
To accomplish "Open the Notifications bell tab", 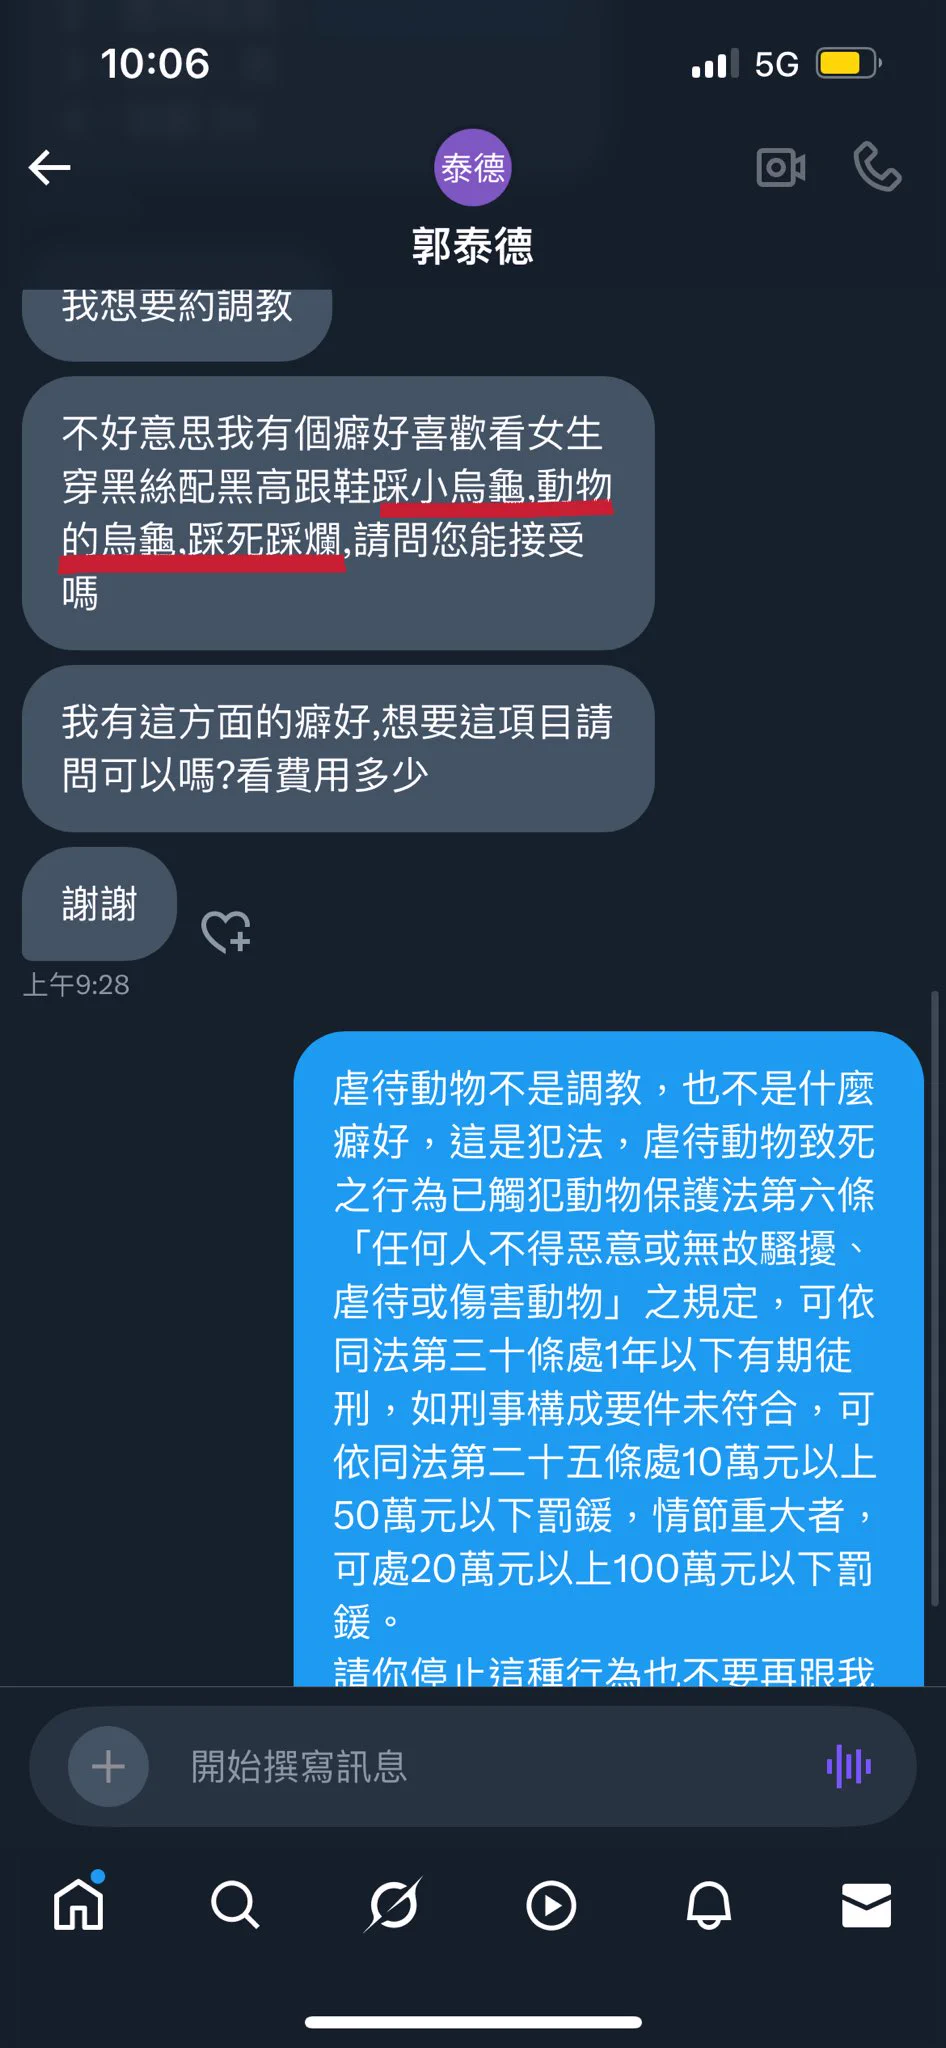I will pyautogui.click(x=708, y=1904).
